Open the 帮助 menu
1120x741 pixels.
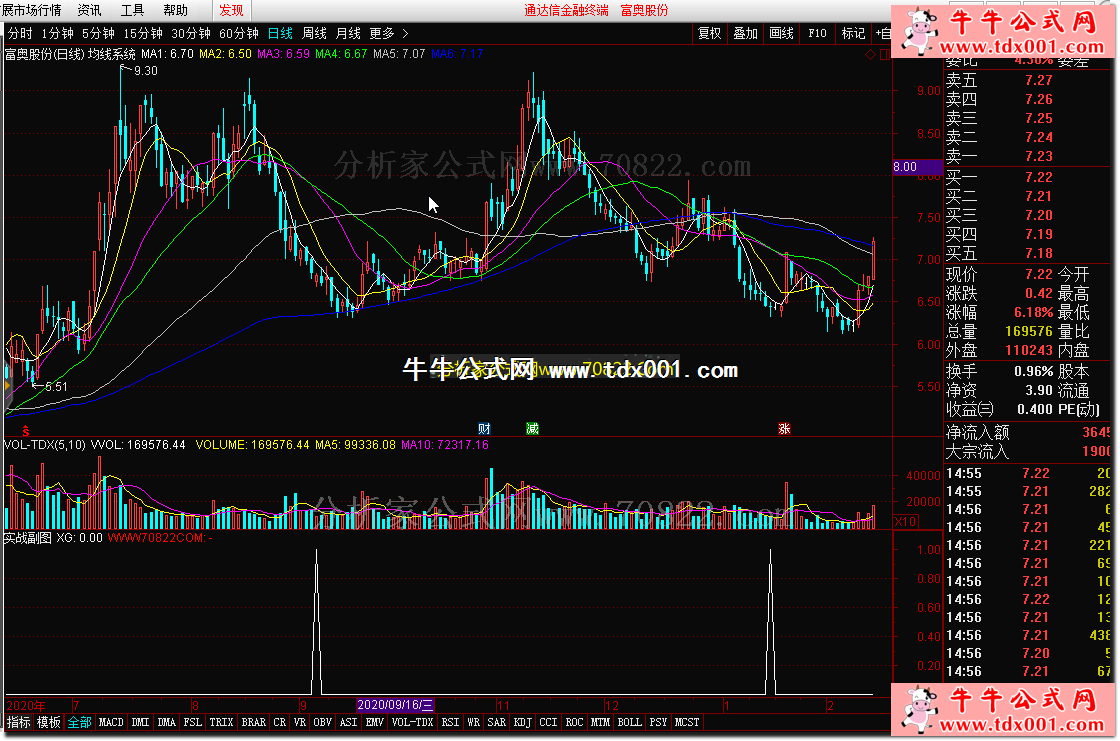click(175, 10)
